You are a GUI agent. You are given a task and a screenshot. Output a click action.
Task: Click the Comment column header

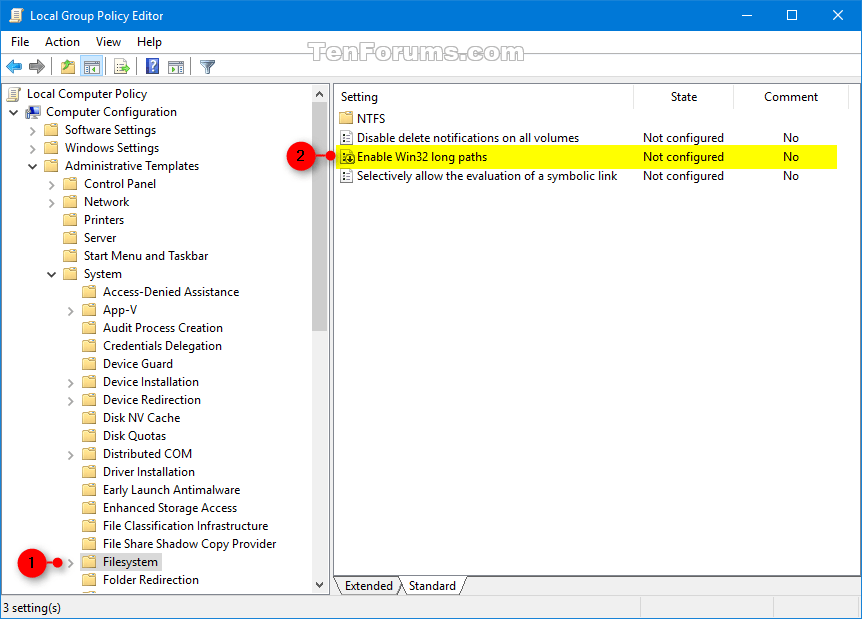pos(790,97)
